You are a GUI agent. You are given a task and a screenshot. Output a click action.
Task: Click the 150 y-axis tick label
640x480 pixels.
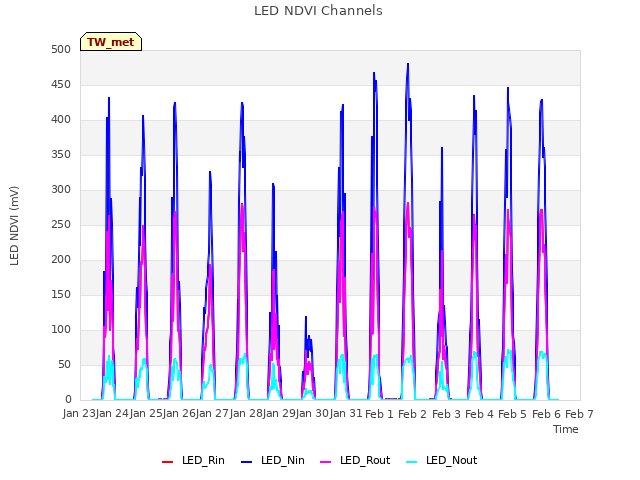click(61, 295)
